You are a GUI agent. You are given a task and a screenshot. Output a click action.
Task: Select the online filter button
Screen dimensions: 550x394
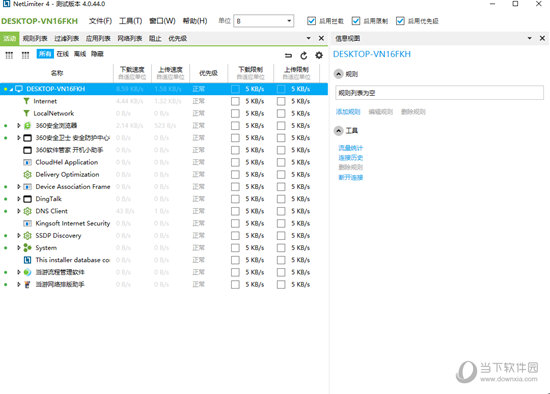tap(63, 54)
